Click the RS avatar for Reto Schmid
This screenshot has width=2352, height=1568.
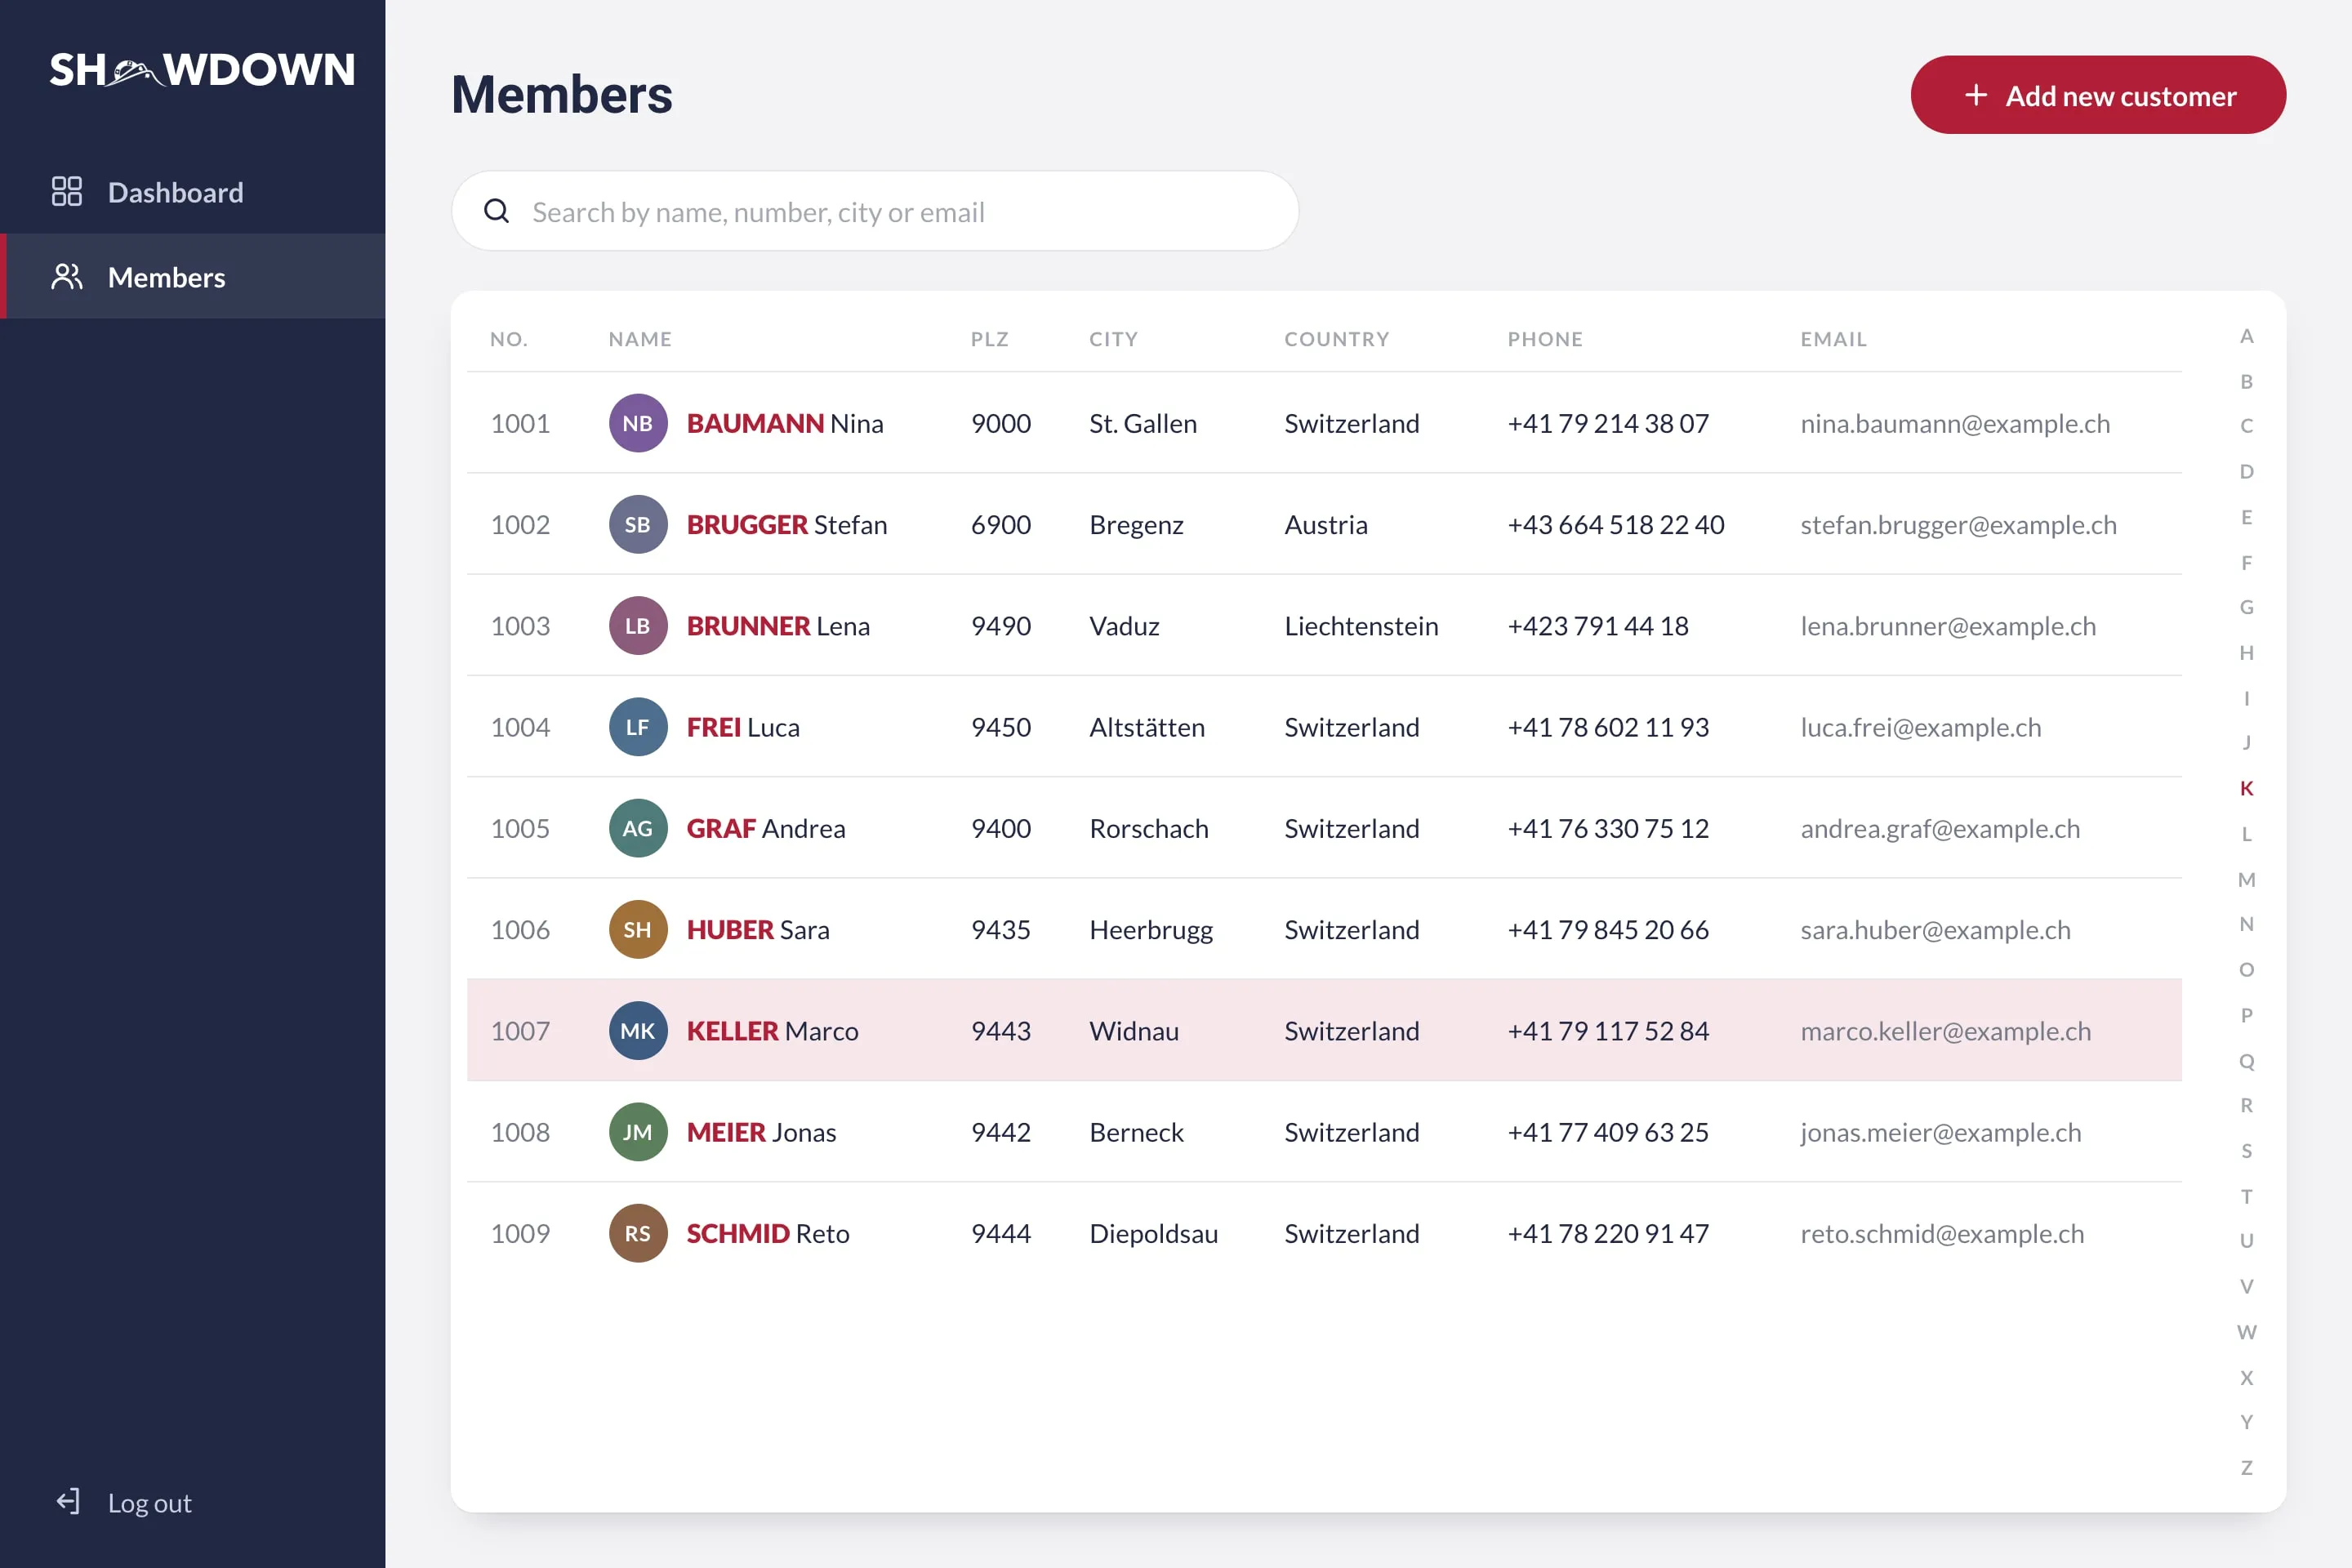pos(638,1233)
